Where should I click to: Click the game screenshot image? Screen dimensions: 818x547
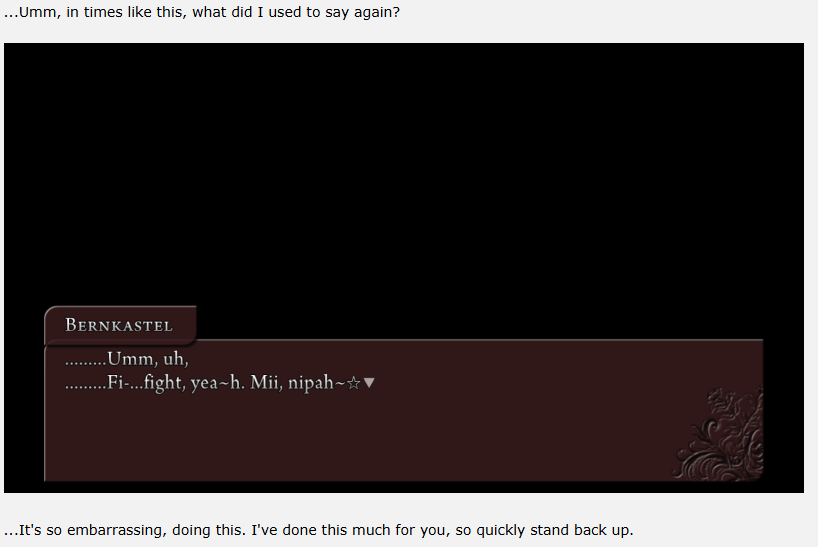point(404,268)
